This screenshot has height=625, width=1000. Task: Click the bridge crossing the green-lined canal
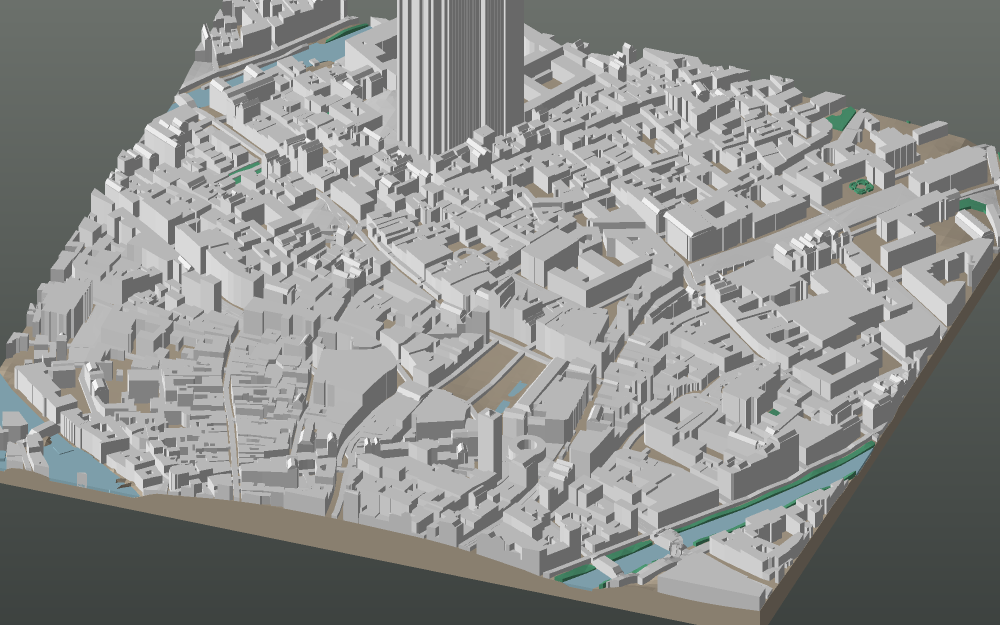click(668, 542)
